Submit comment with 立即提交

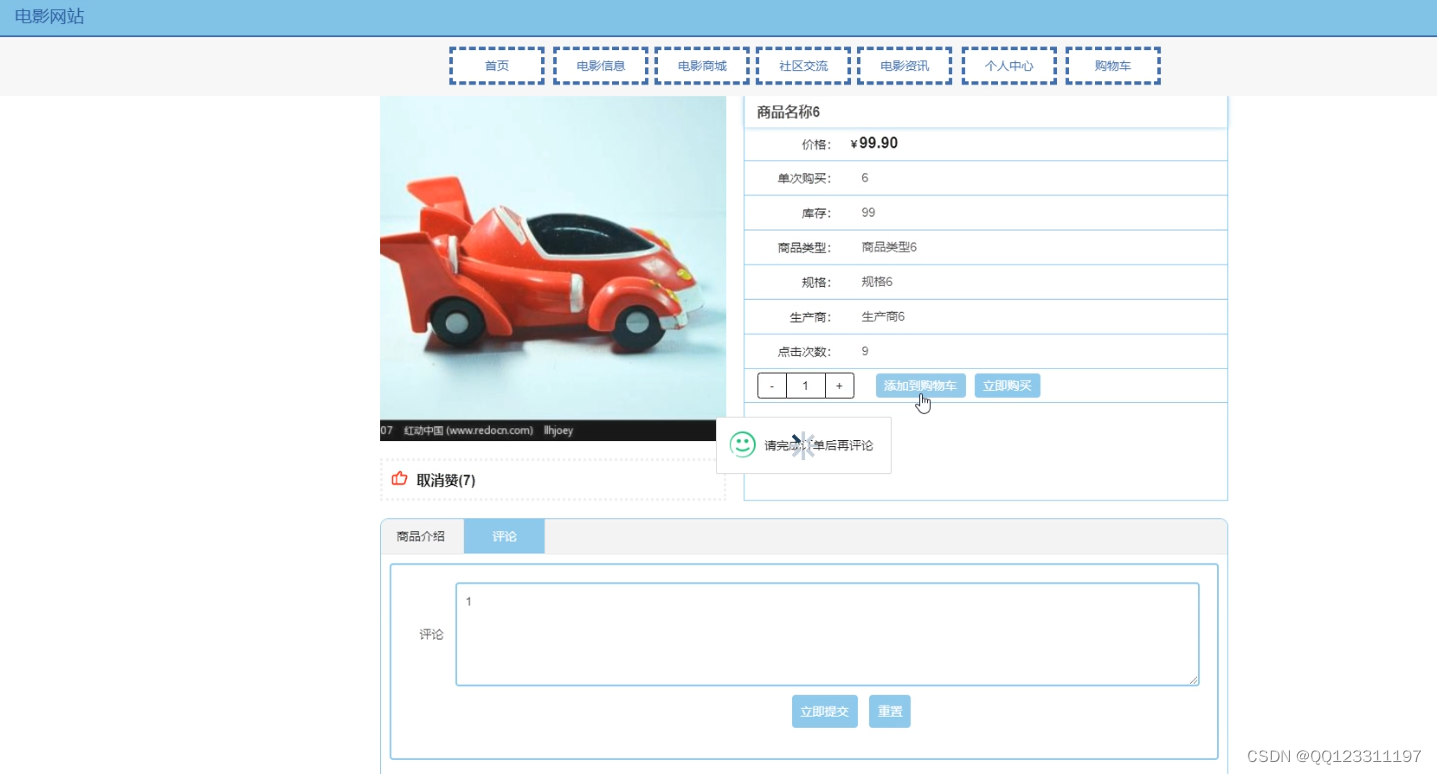pos(825,712)
